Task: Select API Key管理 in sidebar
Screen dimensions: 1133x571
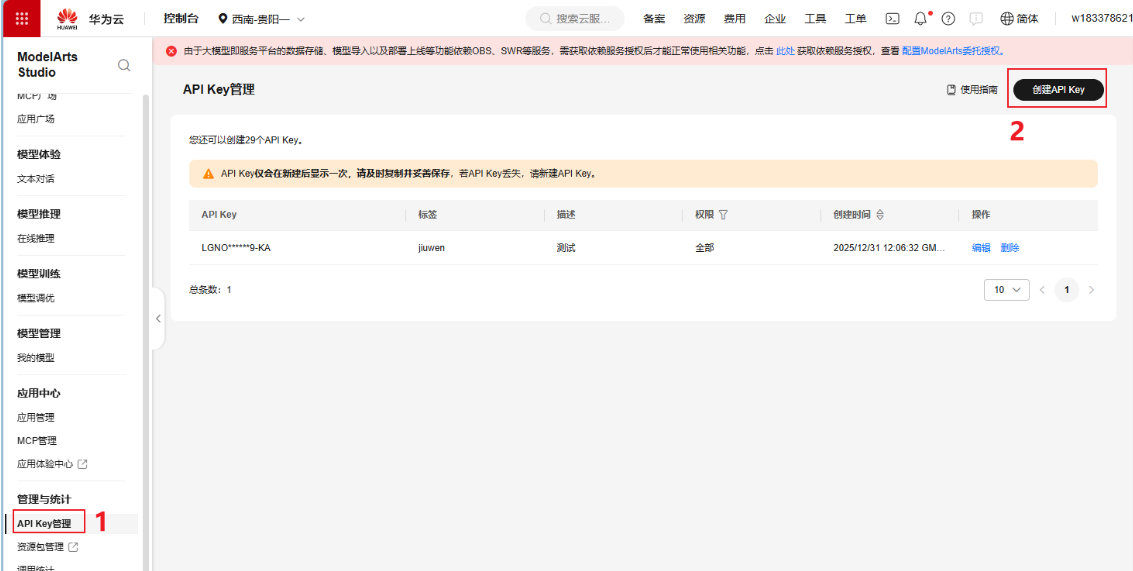Action: point(44,523)
